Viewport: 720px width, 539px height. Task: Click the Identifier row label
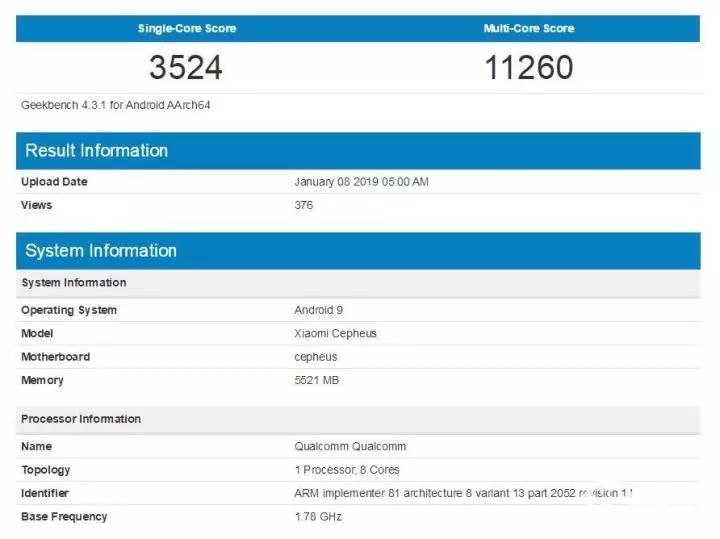[45, 494]
